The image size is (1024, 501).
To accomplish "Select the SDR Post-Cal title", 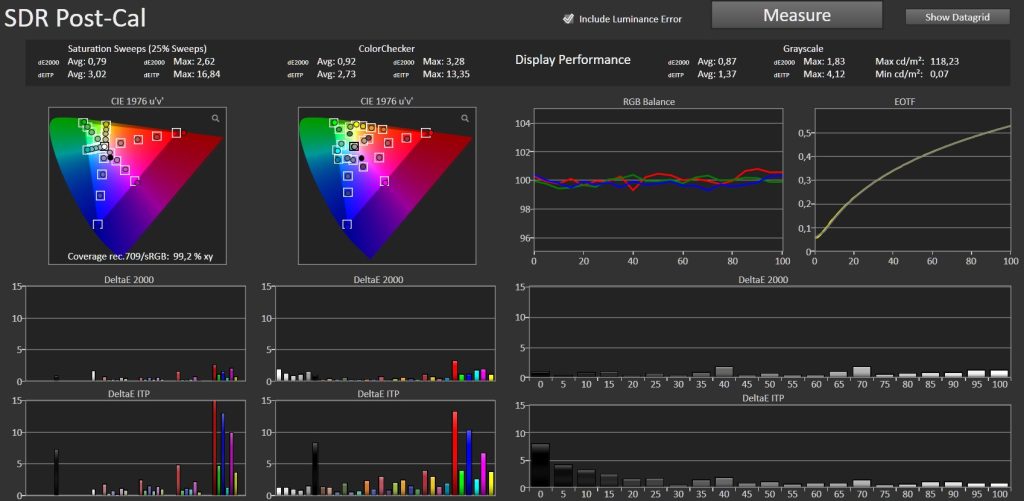I will pyautogui.click(x=75, y=18).
